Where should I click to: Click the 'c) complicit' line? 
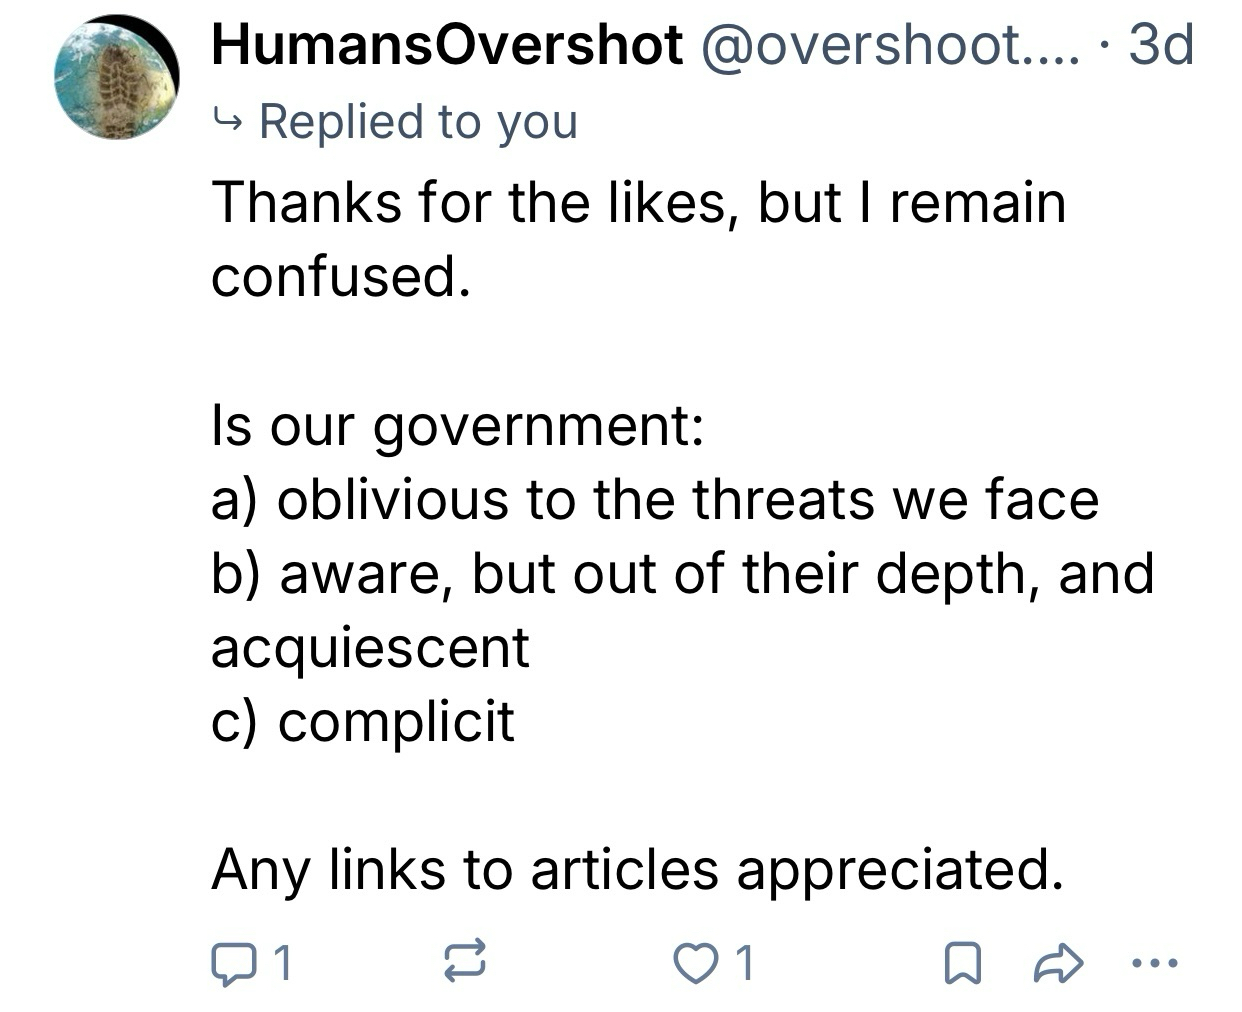pyautogui.click(x=363, y=721)
